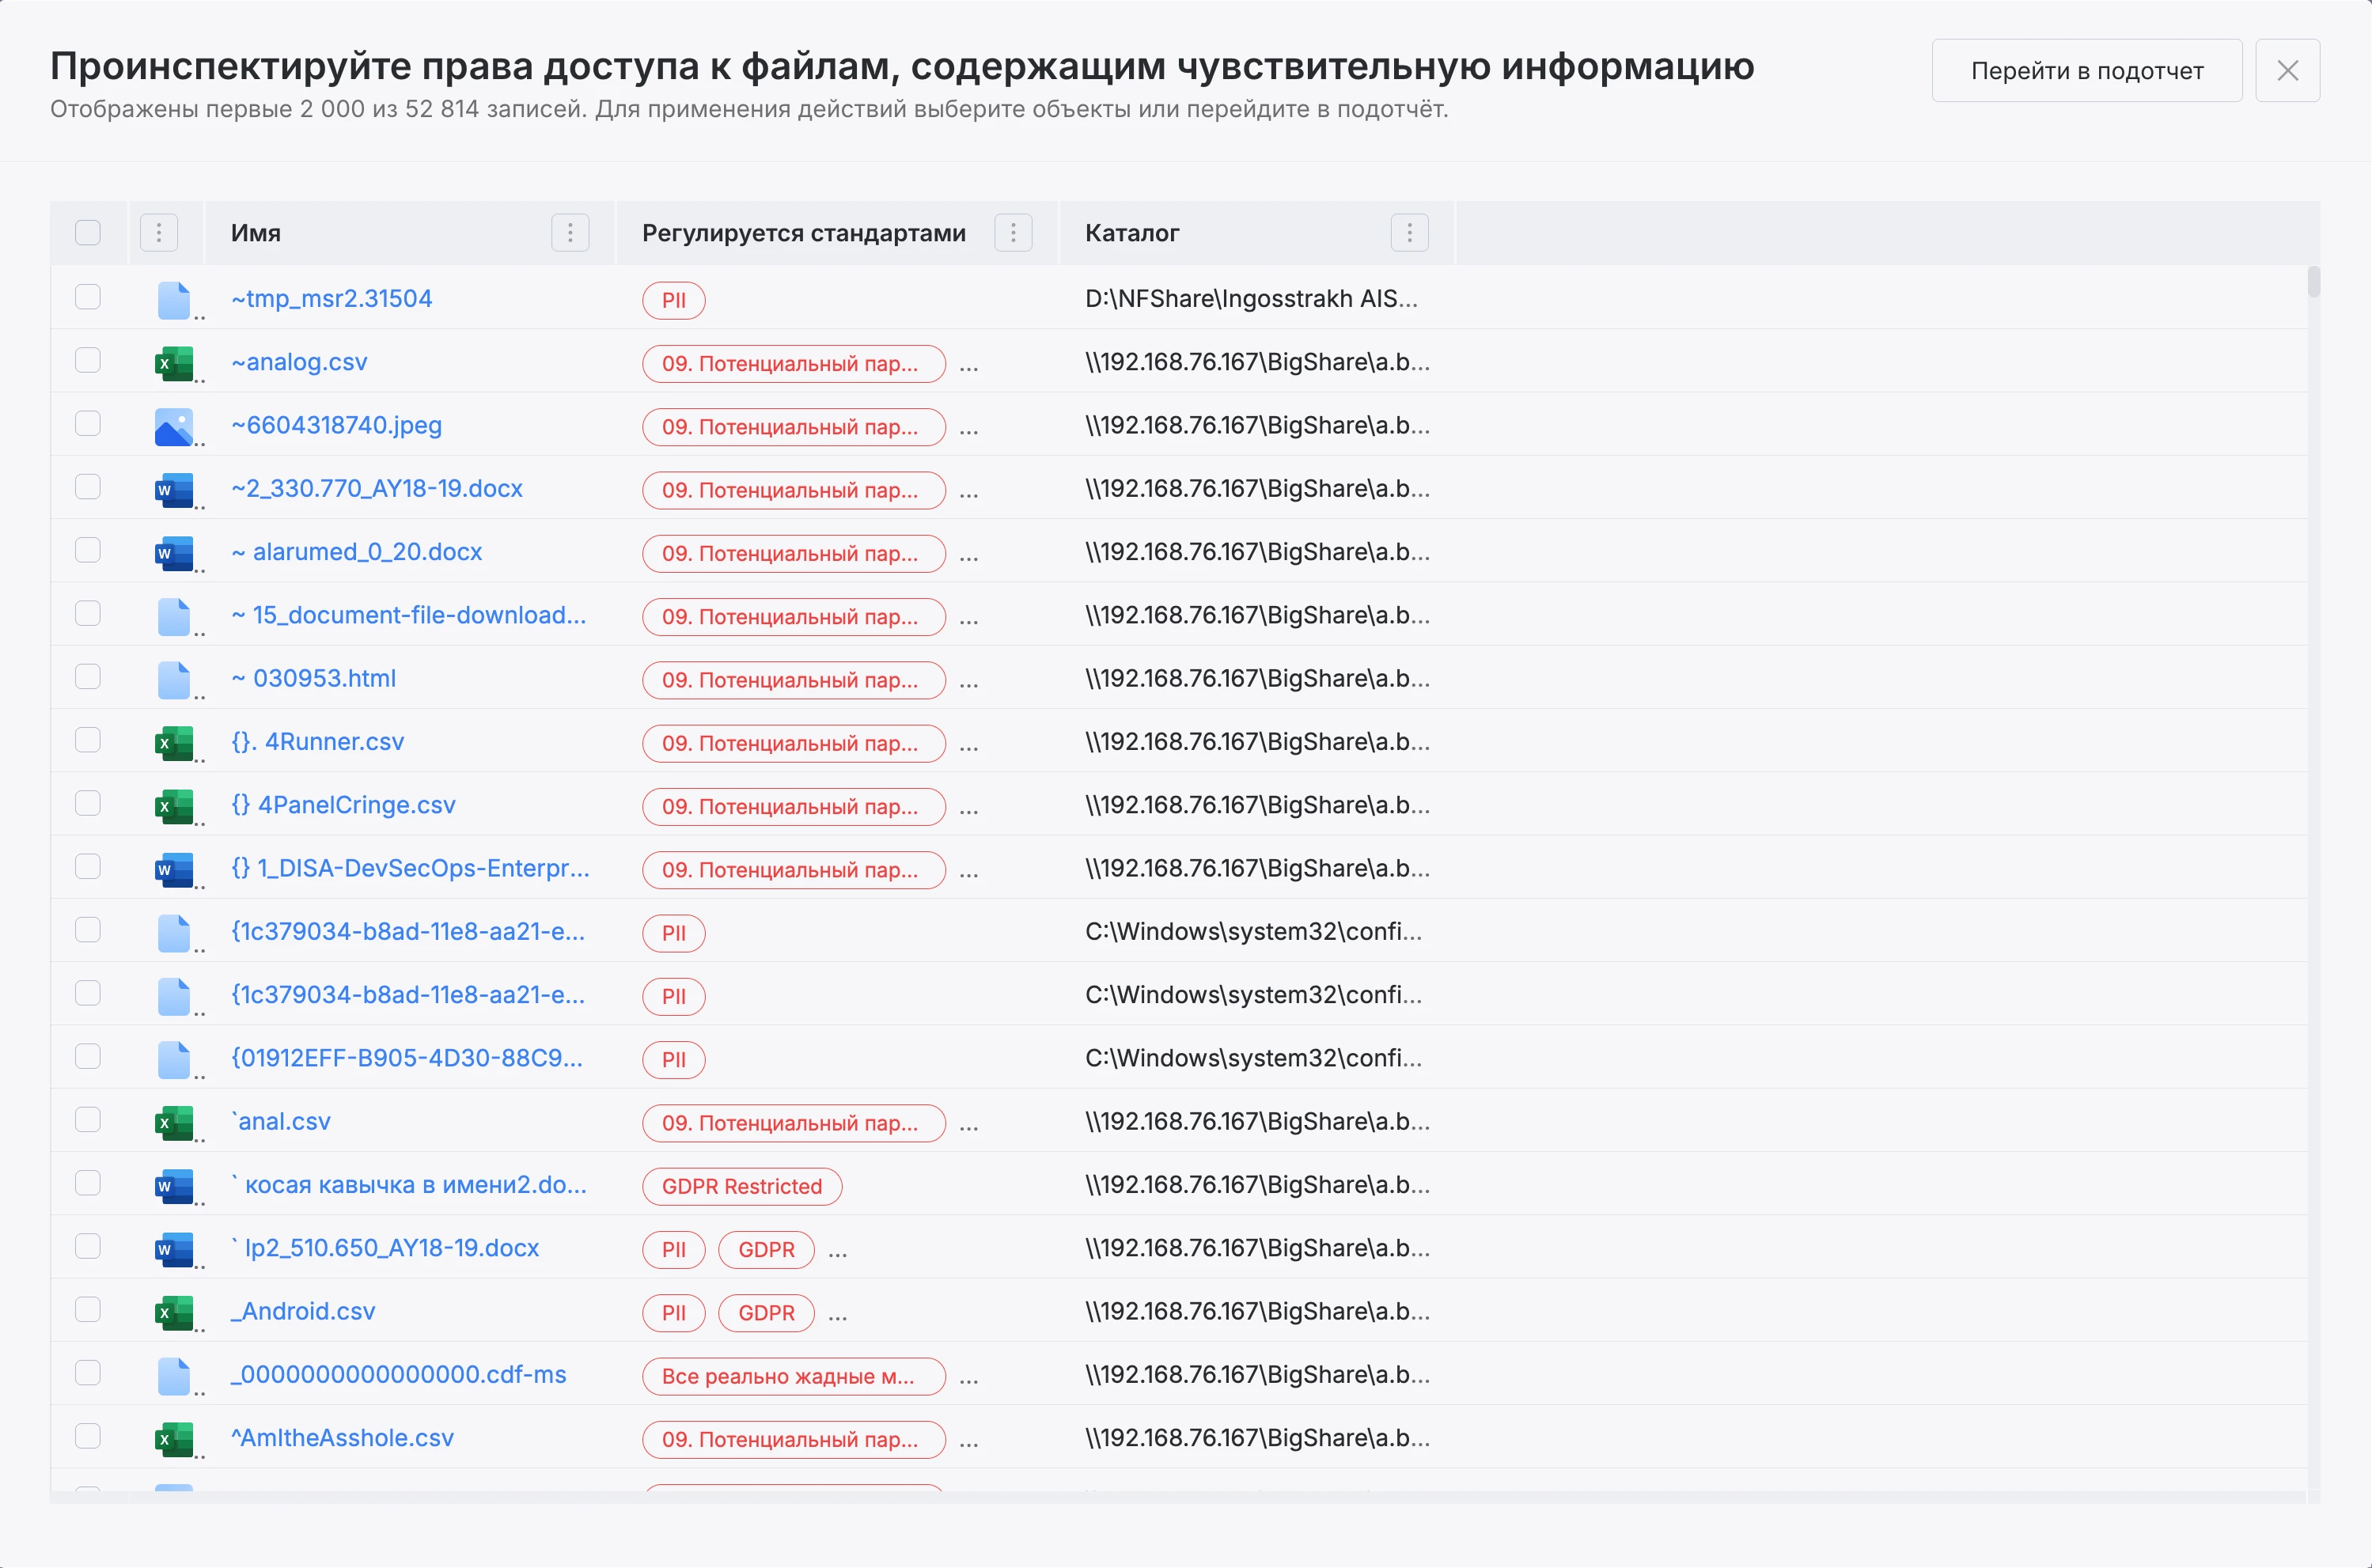Click the file icon for ~tmp_msr2.31504
The height and width of the screenshot is (1568, 2372).
coord(174,300)
